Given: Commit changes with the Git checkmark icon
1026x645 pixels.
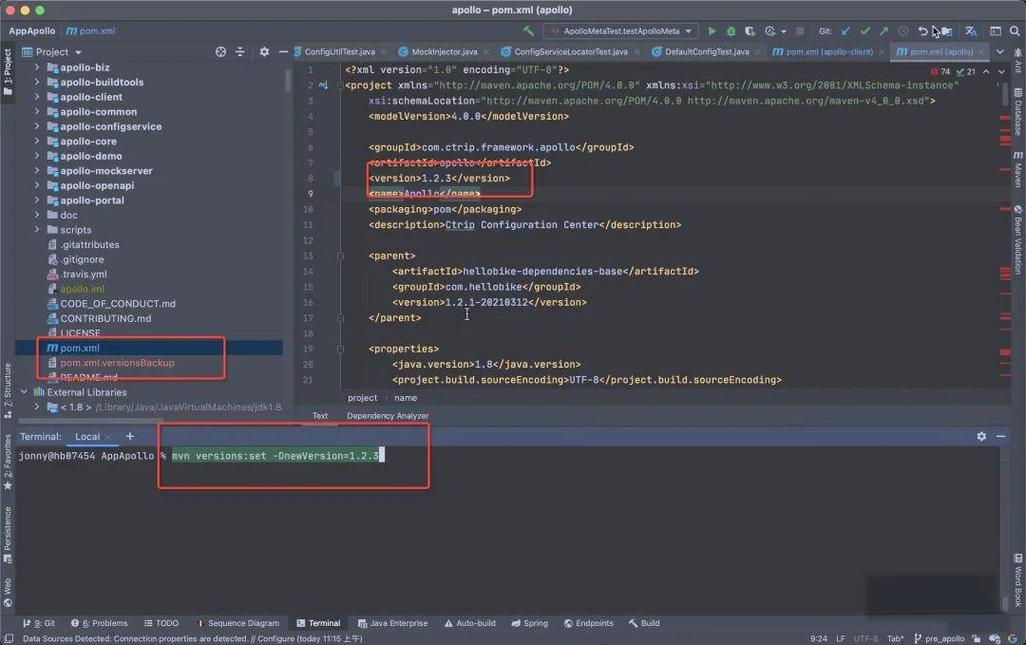Looking at the screenshot, I should point(865,31).
